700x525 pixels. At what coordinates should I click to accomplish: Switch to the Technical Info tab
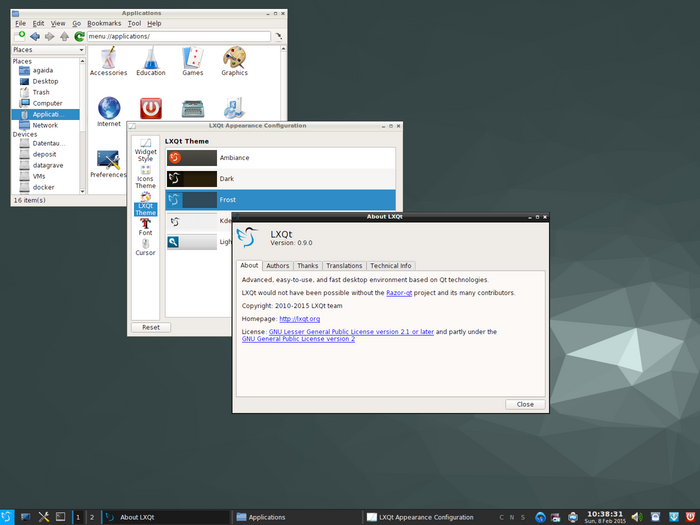[x=390, y=266]
